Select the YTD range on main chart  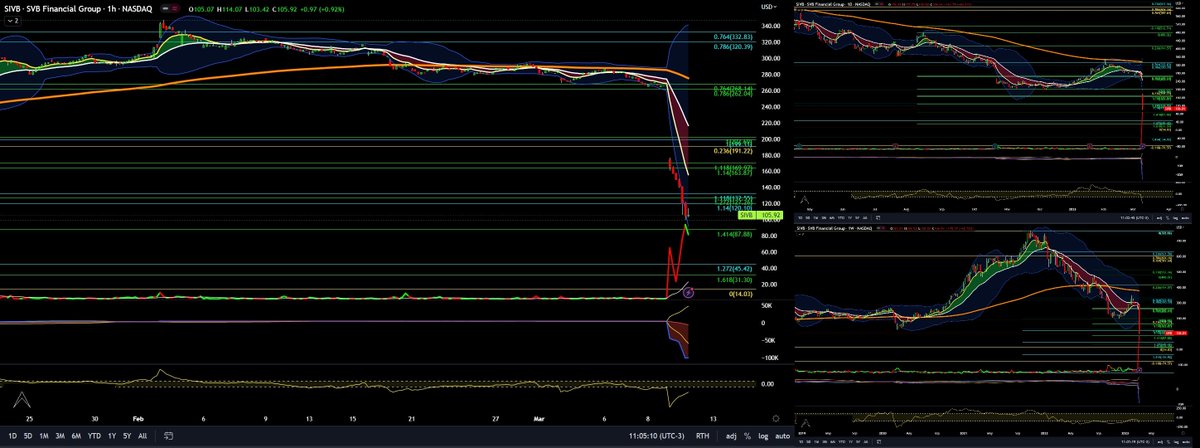click(96, 437)
